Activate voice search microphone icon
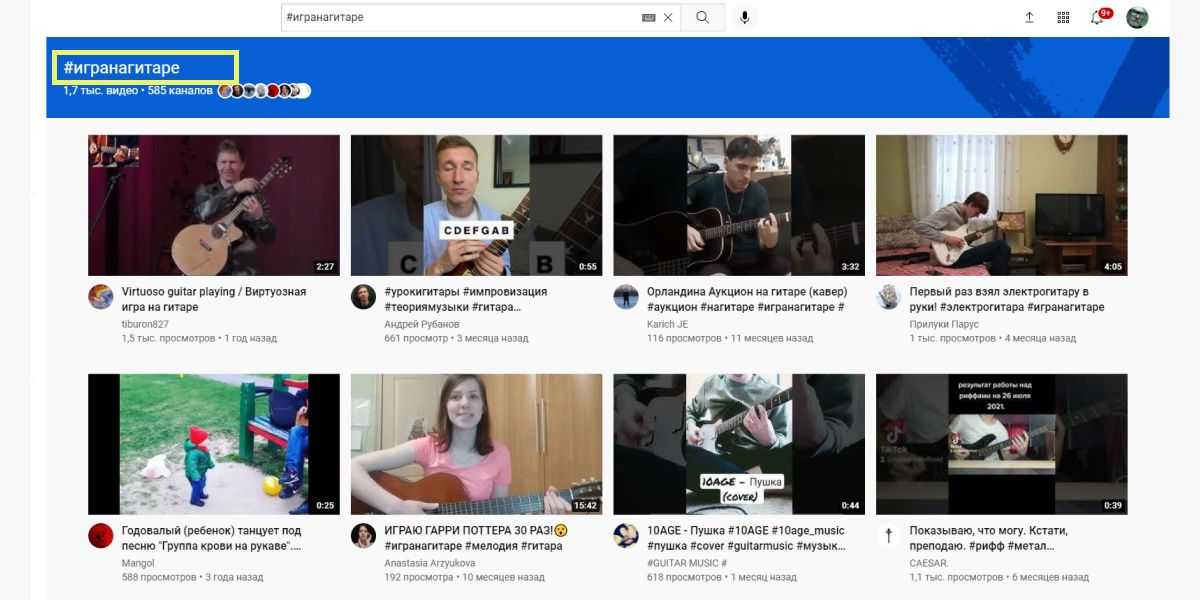 click(x=744, y=17)
